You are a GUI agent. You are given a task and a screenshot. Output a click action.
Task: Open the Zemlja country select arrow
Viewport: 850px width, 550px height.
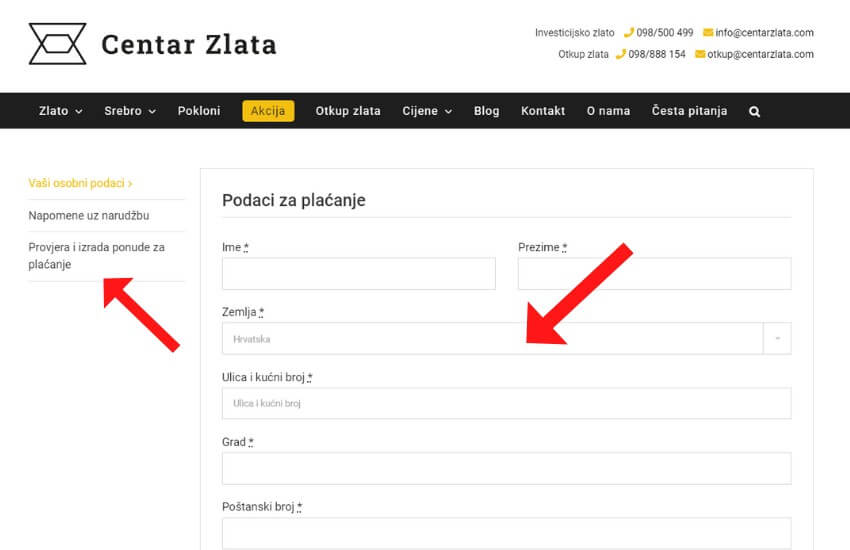(x=777, y=339)
